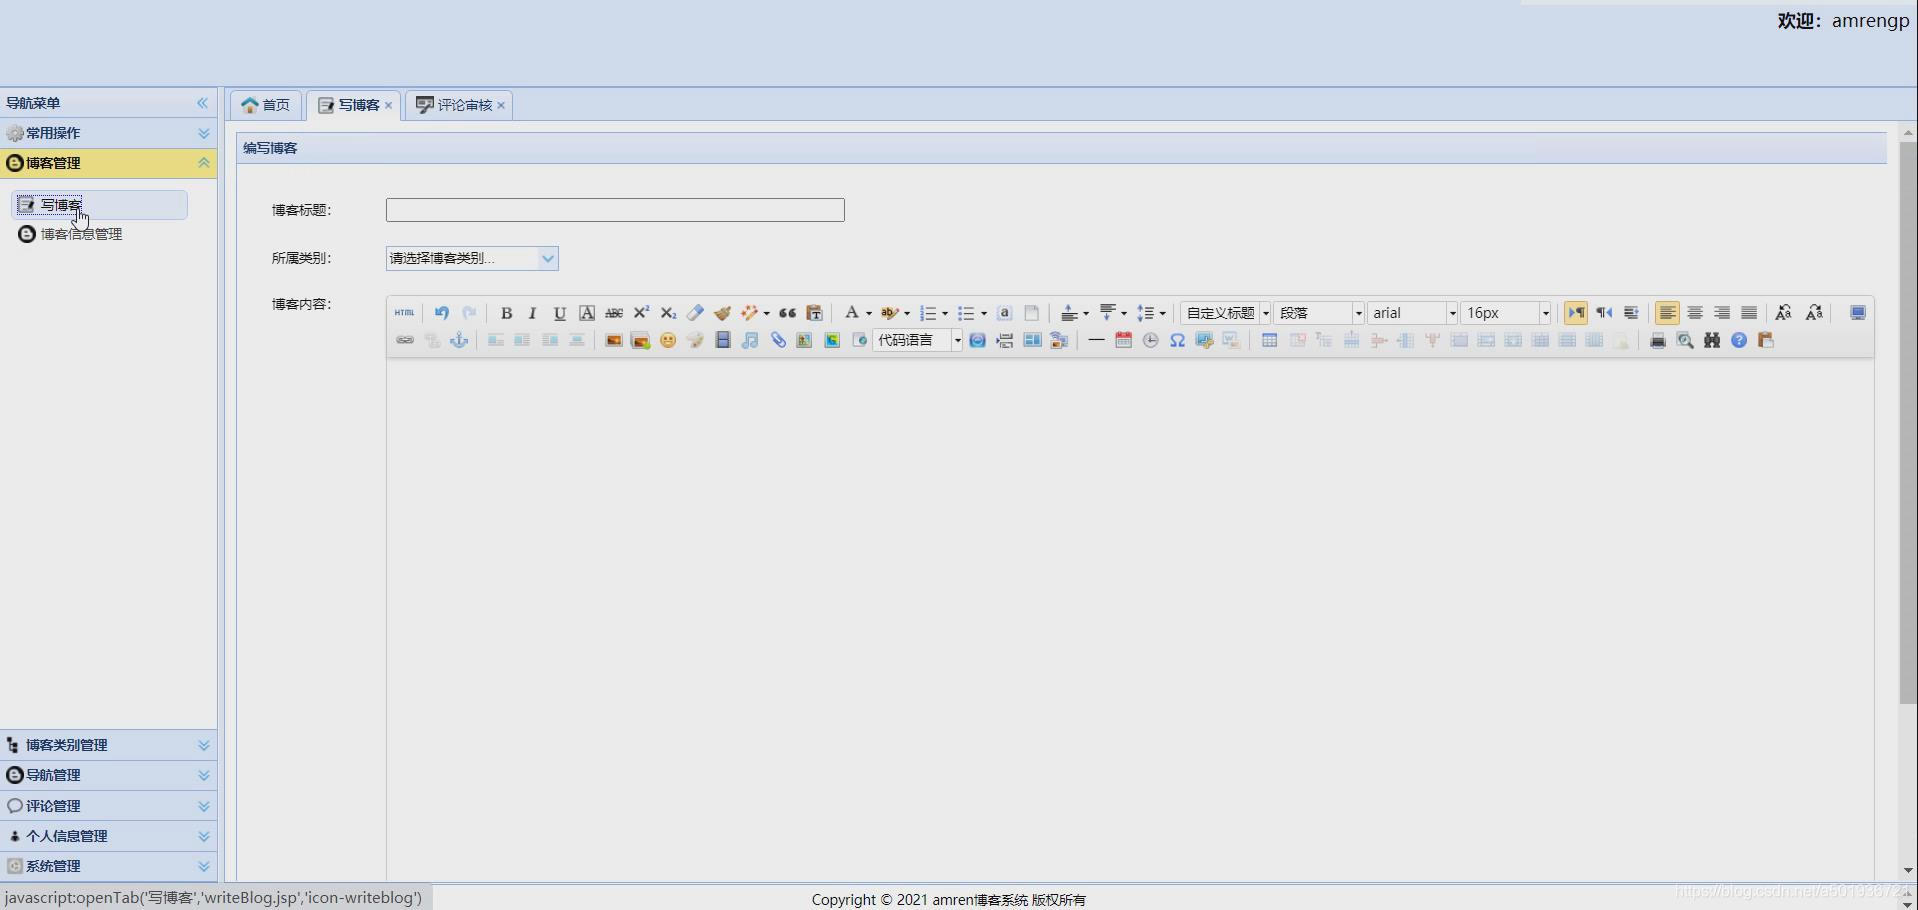Open find and replace binoculars
This screenshot has width=1918, height=910.
click(x=1712, y=341)
